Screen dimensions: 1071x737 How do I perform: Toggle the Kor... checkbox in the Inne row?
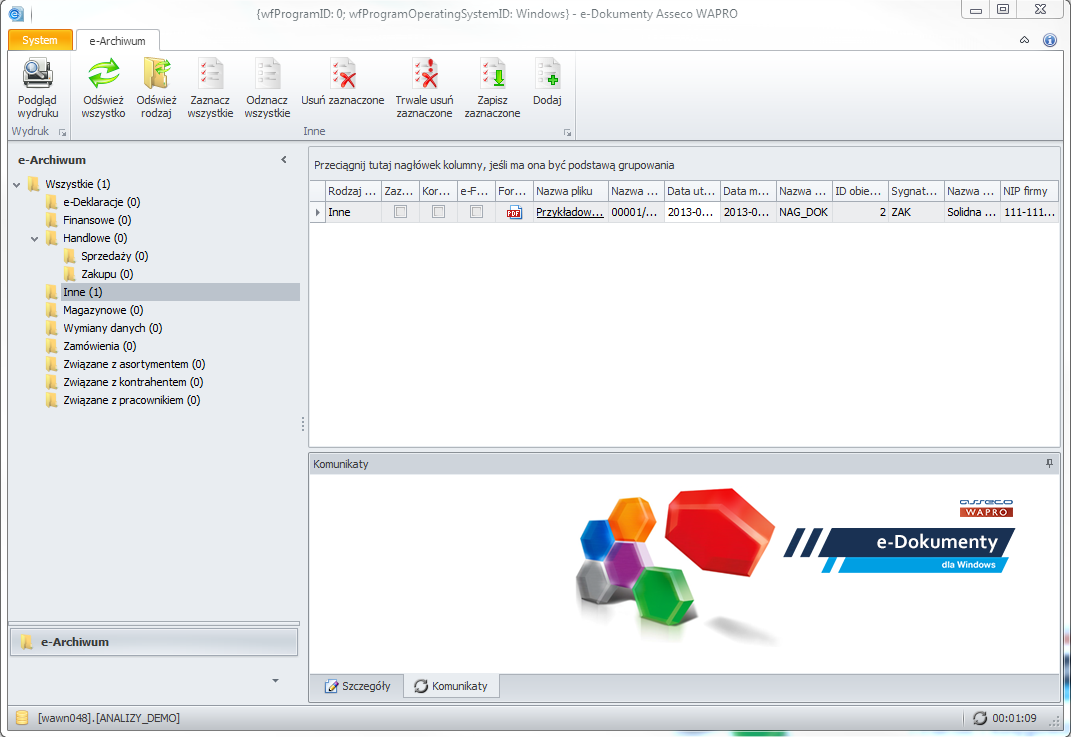click(439, 212)
